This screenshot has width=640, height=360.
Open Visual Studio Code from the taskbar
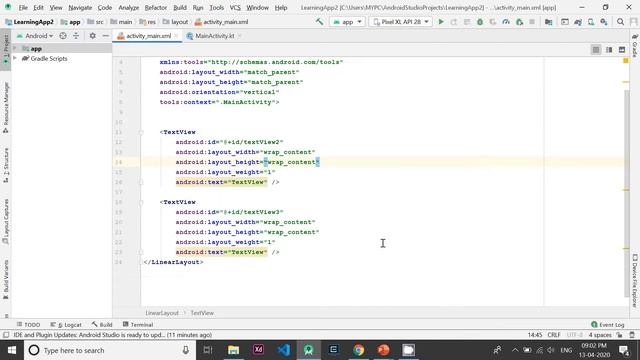(x=284, y=350)
